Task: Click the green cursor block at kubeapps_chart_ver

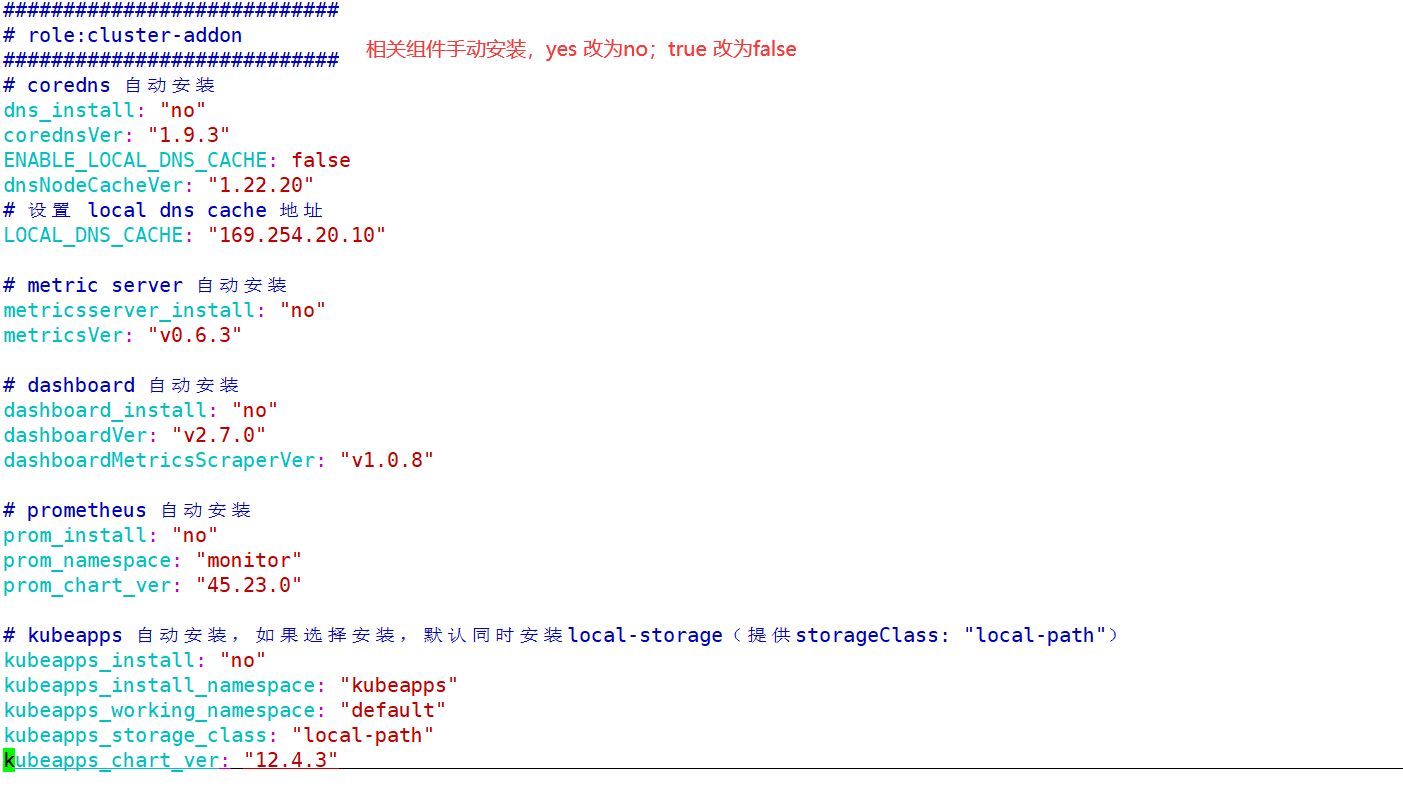Action: click(x=9, y=760)
